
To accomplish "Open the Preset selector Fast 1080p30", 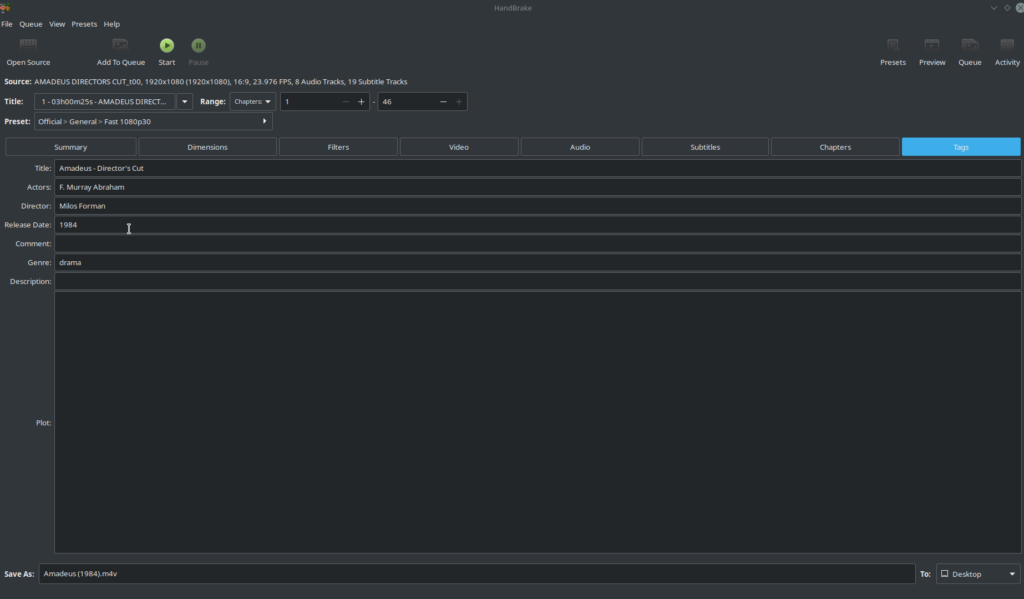I will tap(153, 121).
